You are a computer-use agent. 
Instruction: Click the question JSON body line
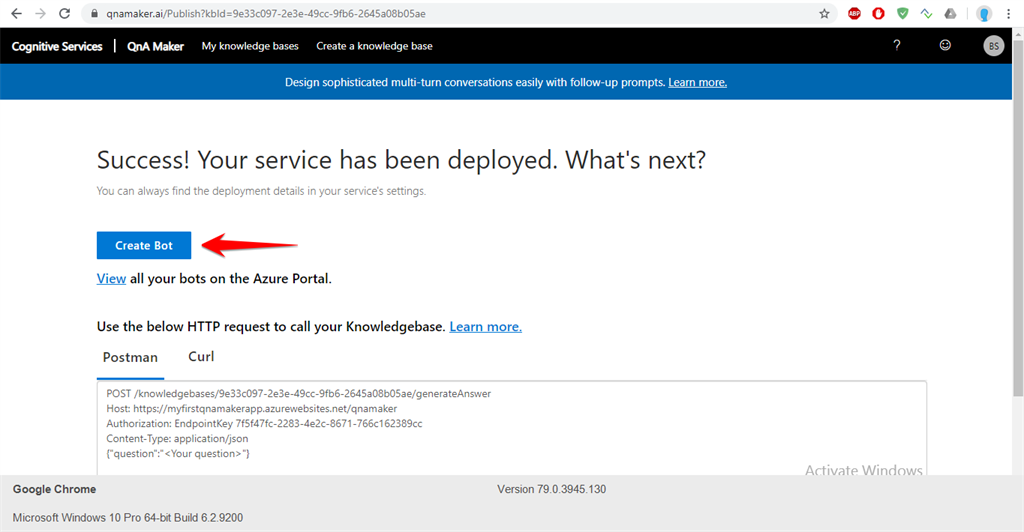178,454
